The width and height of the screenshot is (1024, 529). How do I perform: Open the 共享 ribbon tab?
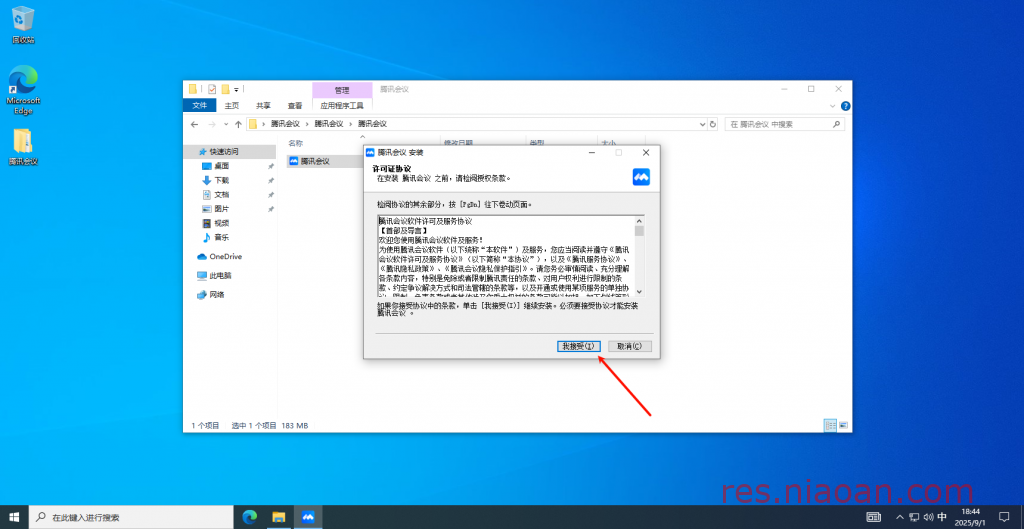click(263, 105)
